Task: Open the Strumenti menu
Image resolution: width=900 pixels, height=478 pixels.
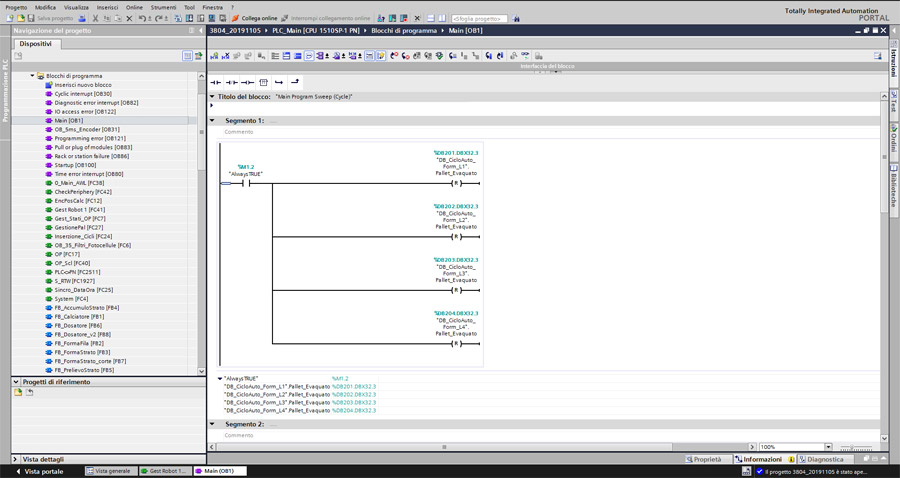Action: pyautogui.click(x=163, y=7)
